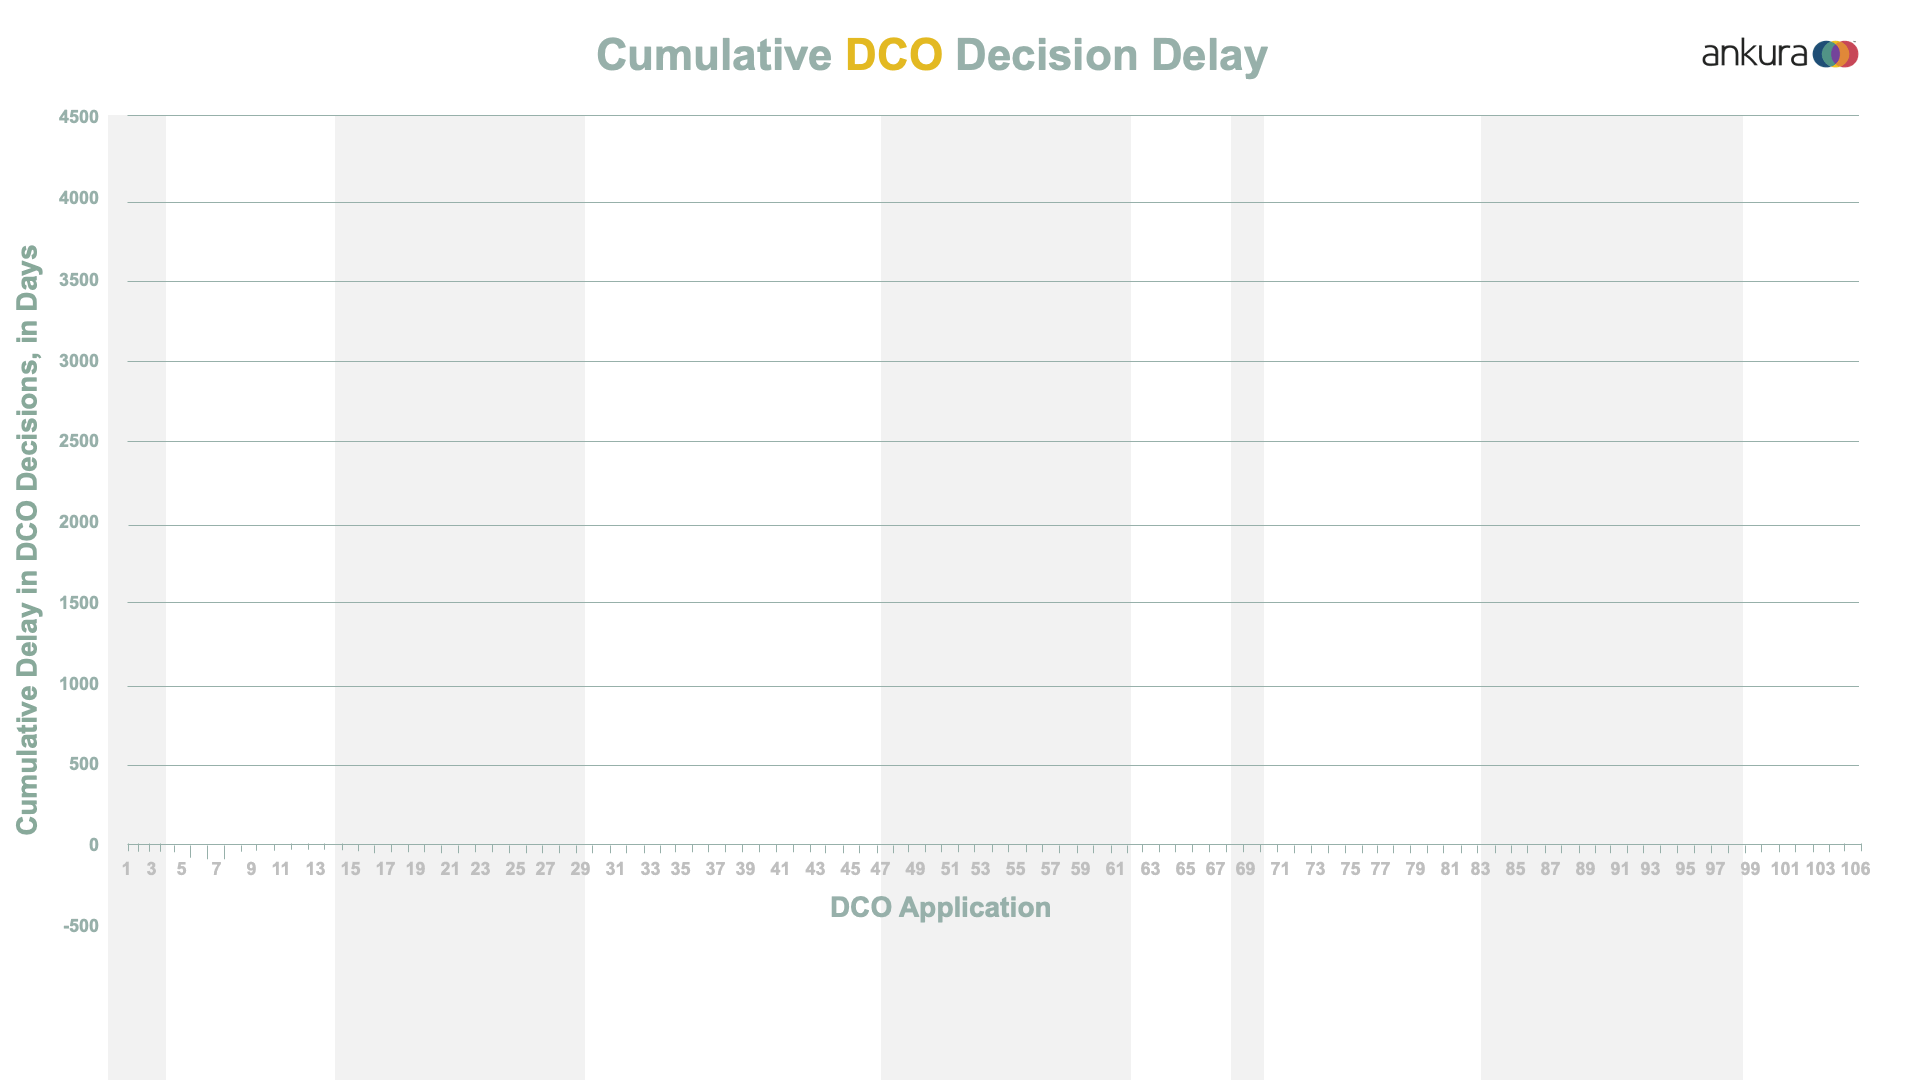Image resolution: width=1920 pixels, height=1080 pixels.
Task: Select x-axis label 15
Action: point(350,869)
